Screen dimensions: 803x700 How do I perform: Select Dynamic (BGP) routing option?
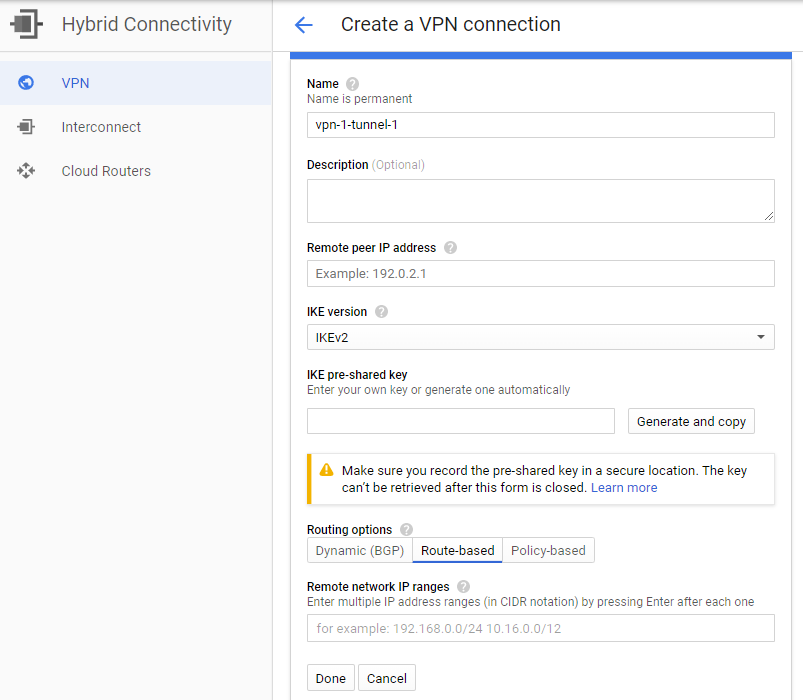[360, 551]
